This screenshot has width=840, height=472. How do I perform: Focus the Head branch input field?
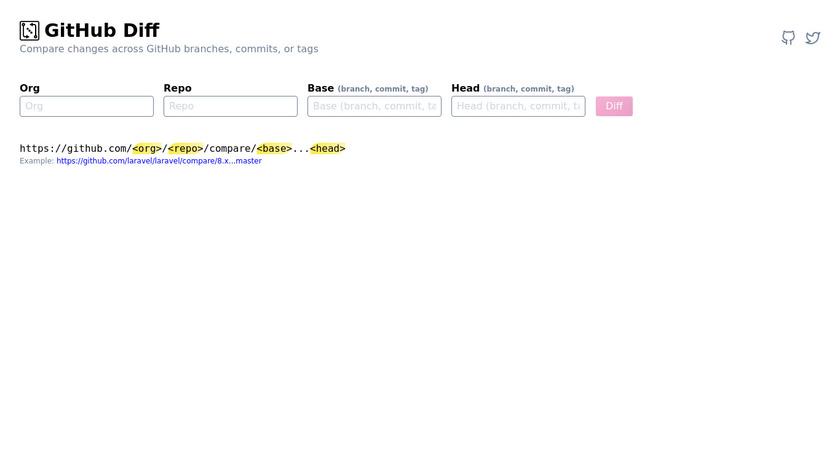coord(519,106)
